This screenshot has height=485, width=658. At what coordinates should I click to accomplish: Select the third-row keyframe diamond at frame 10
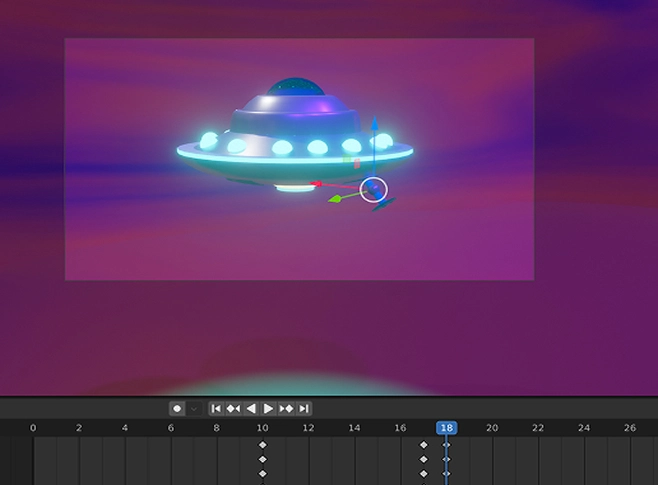pos(263,474)
